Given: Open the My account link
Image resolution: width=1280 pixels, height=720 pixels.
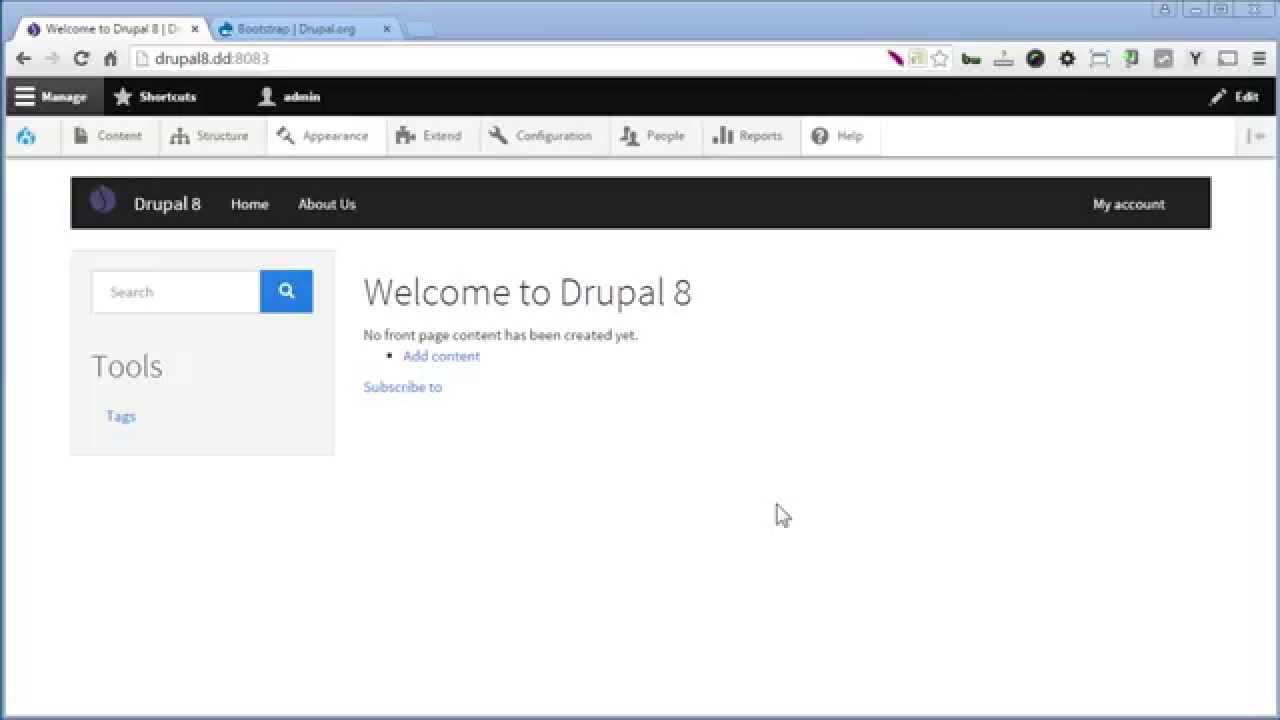Looking at the screenshot, I should pyautogui.click(x=1129, y=204).
